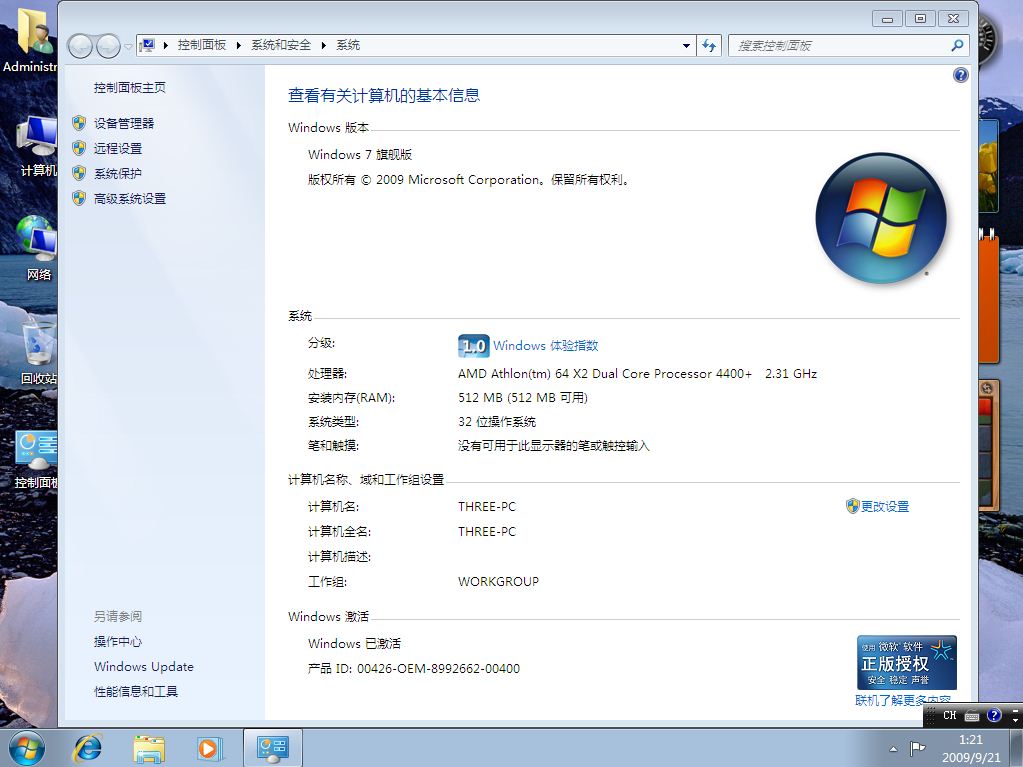Launch Windows Media Player from the taskbar

[x=209, y=748]
